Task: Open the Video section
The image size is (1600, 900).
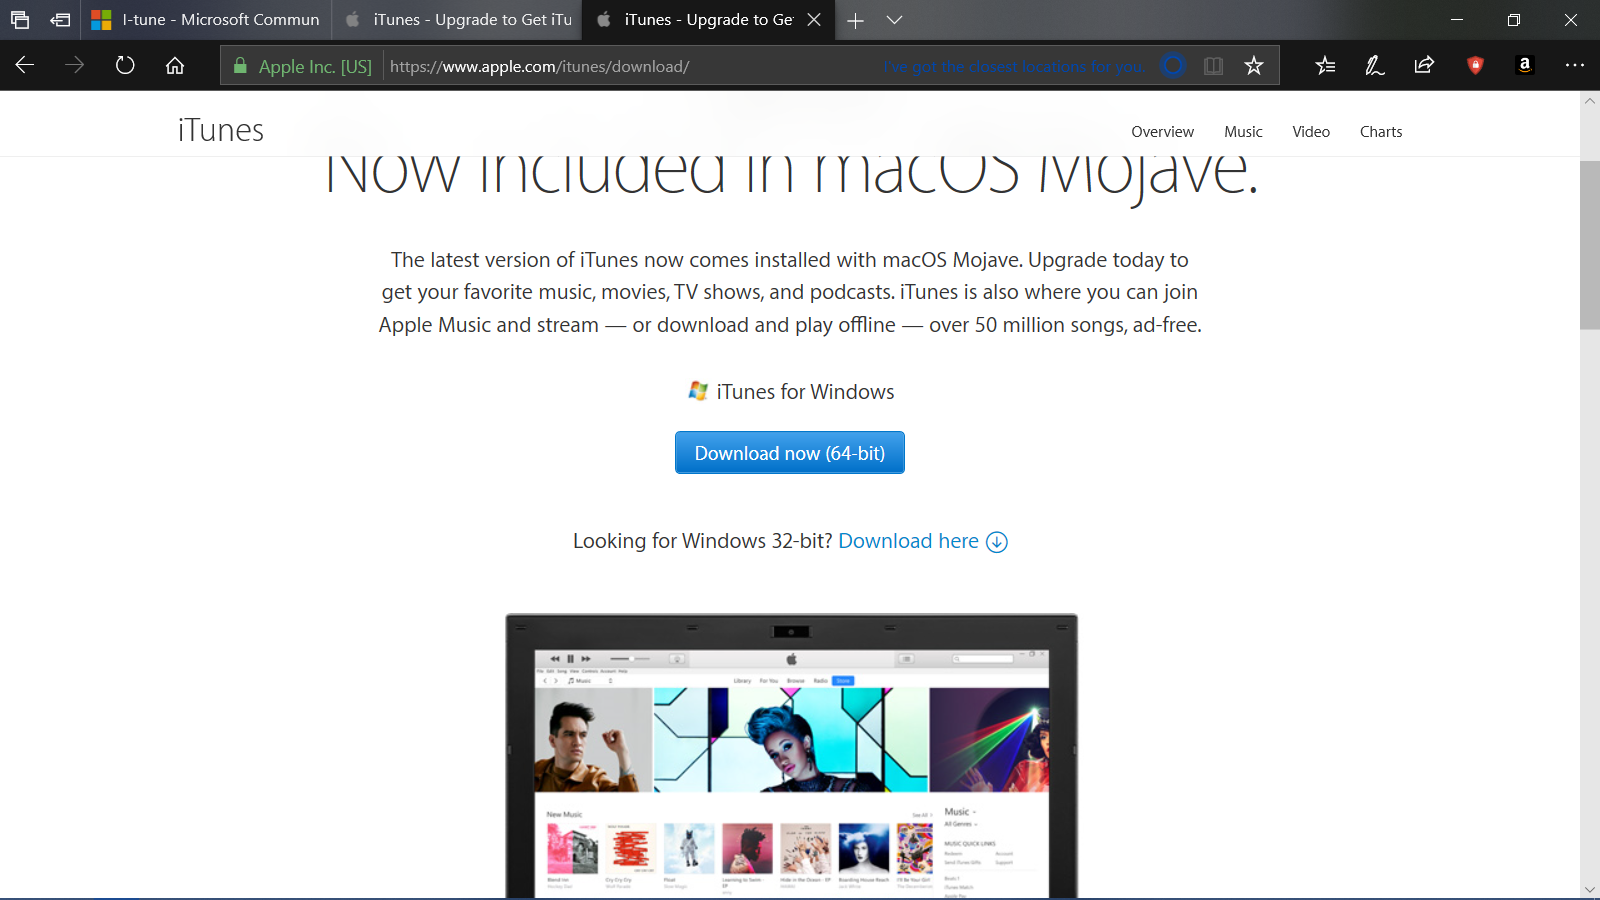Action: (1311, 132)
